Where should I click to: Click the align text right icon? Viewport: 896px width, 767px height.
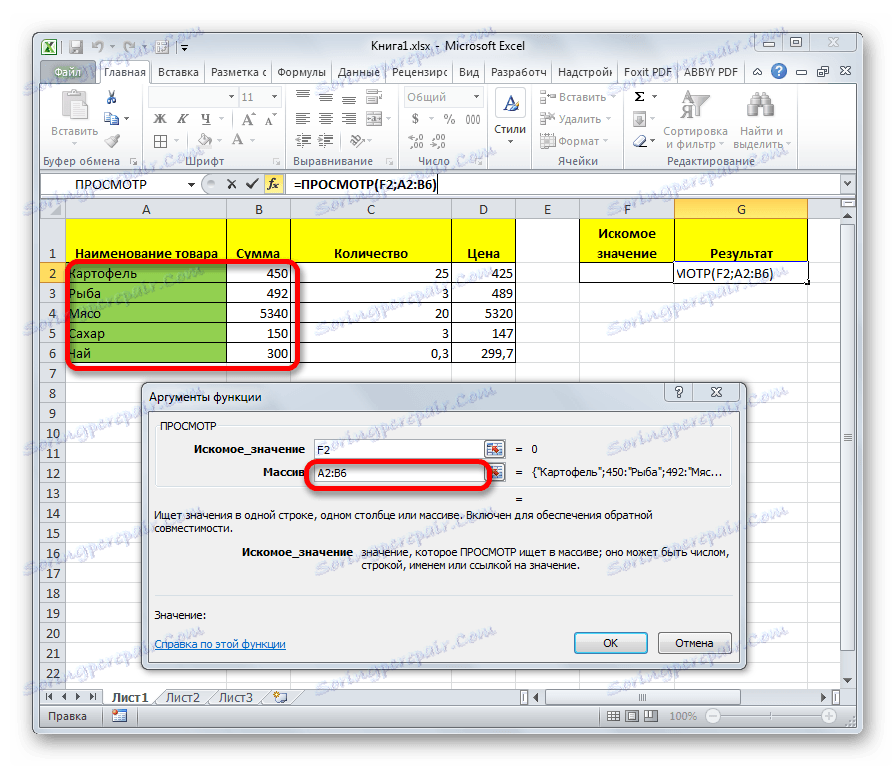[x=349, y=119]
